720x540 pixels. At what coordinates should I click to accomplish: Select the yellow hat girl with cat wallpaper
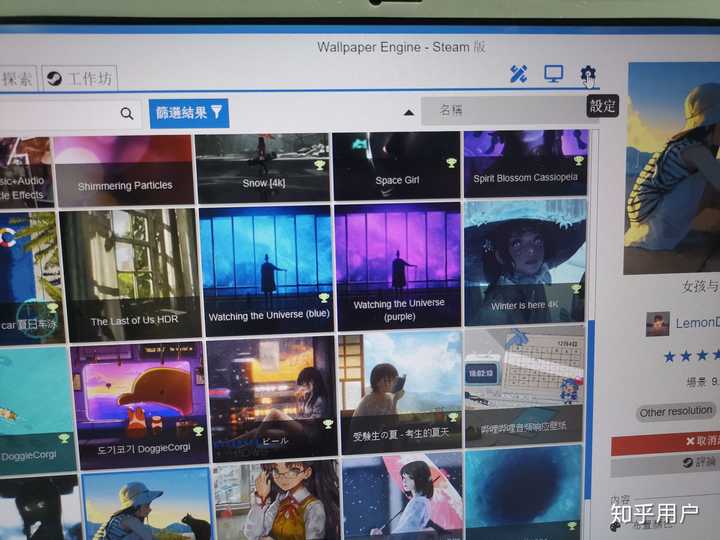(x=147, y=505)
